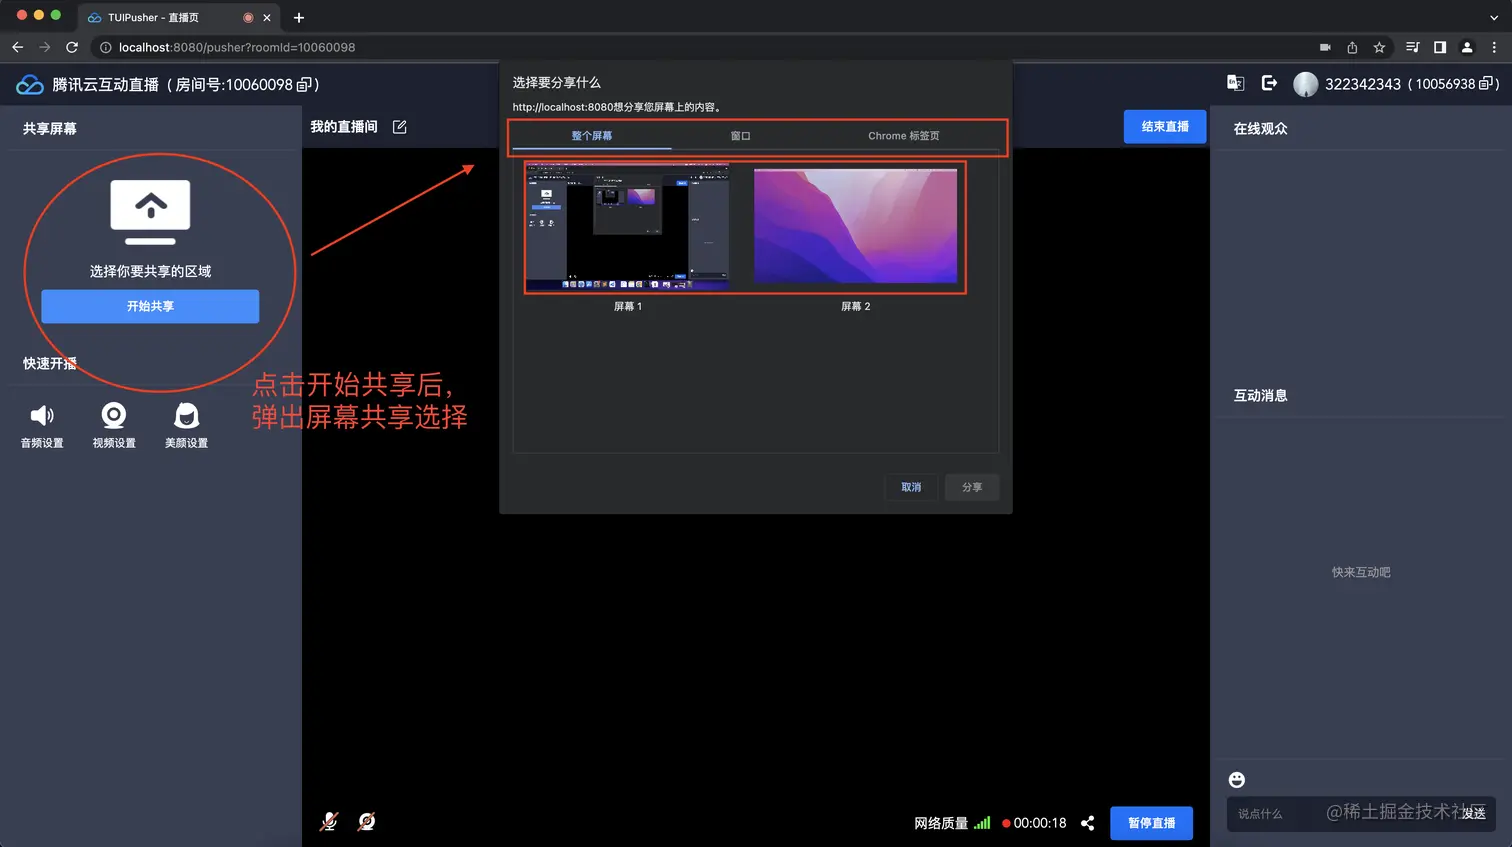Click the screen share upload monitor icon
Viewport: 1512px width, 847px height.
pos(150,212)
